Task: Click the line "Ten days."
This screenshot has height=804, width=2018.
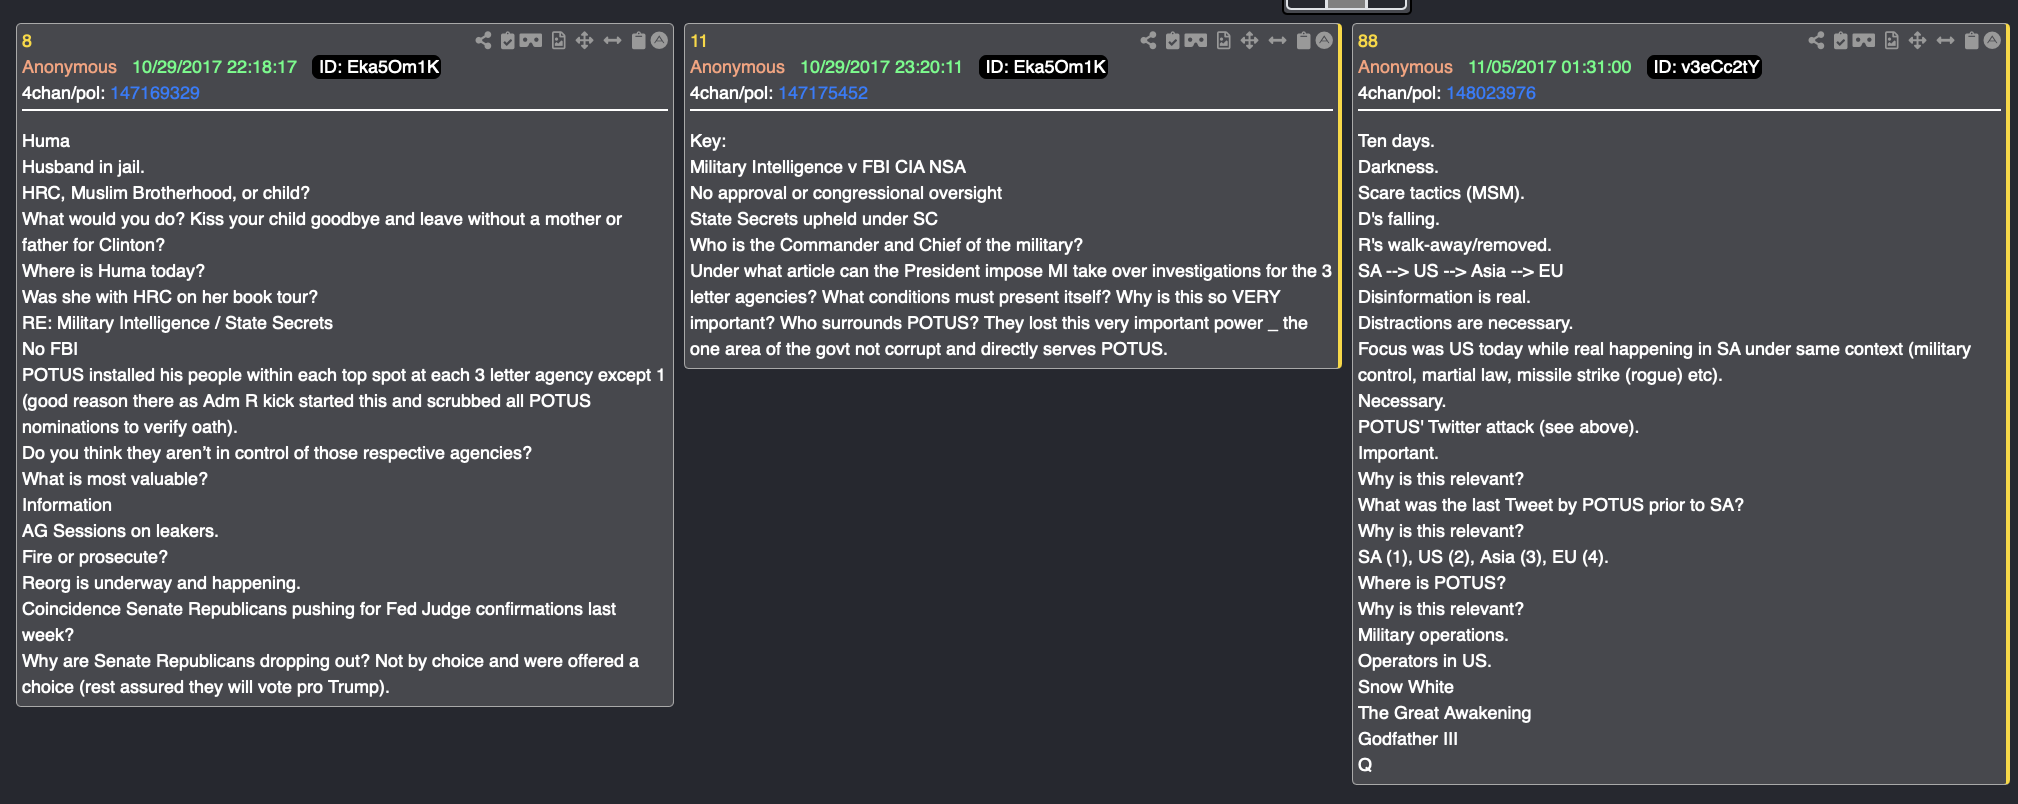Action: click(1396, 141)
